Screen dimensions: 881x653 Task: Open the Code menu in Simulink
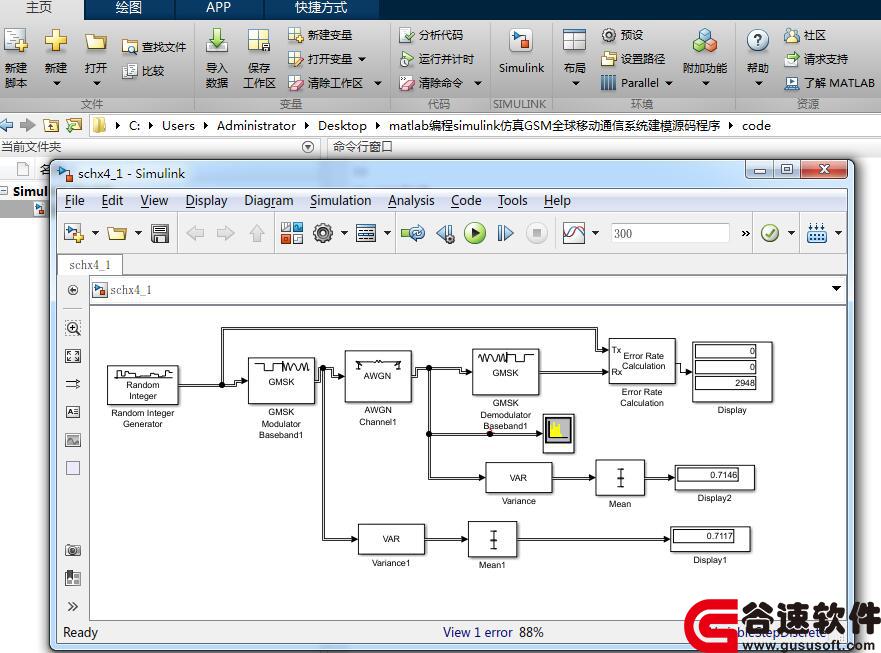point(466,201)
